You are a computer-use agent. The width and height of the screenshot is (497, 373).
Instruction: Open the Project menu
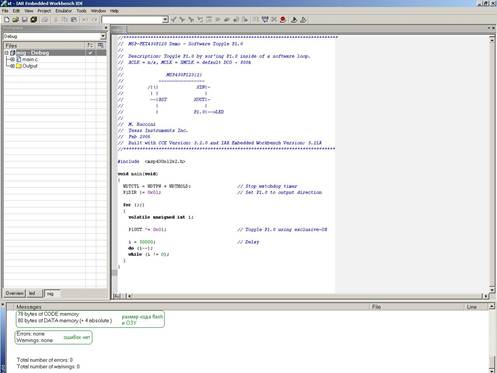coord(44,11)
